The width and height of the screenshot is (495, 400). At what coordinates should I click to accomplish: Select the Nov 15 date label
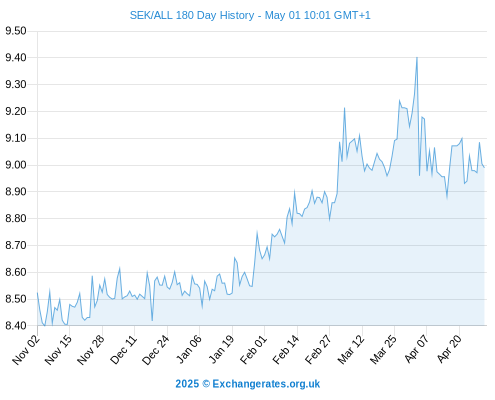(59, 349)
